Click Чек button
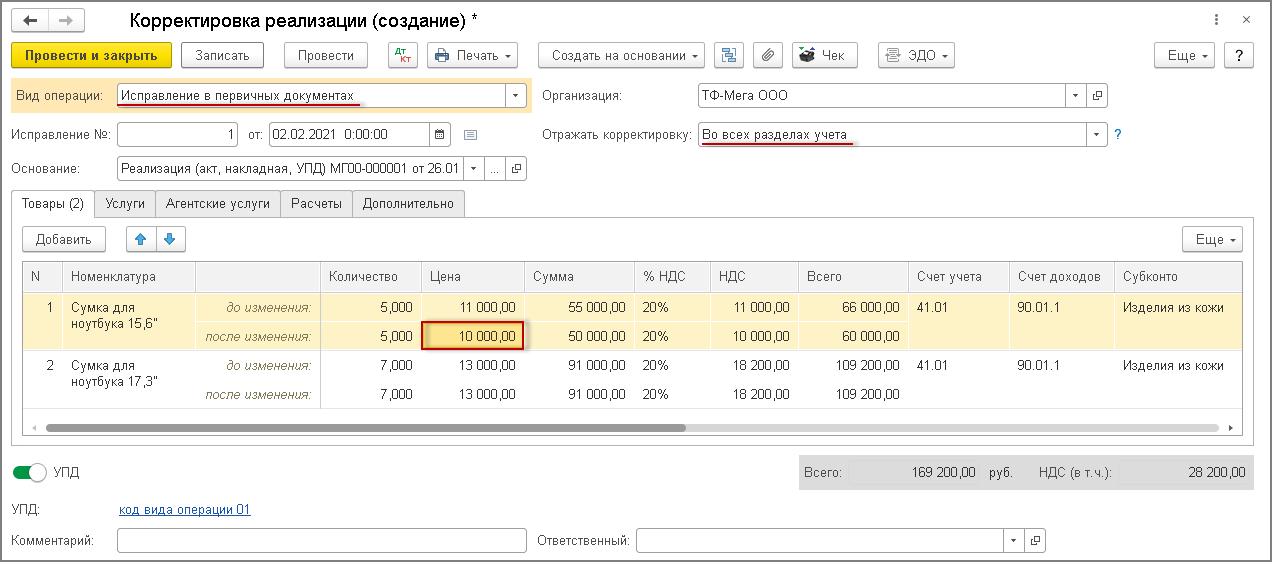The image size is (1272, 562). 825,55
